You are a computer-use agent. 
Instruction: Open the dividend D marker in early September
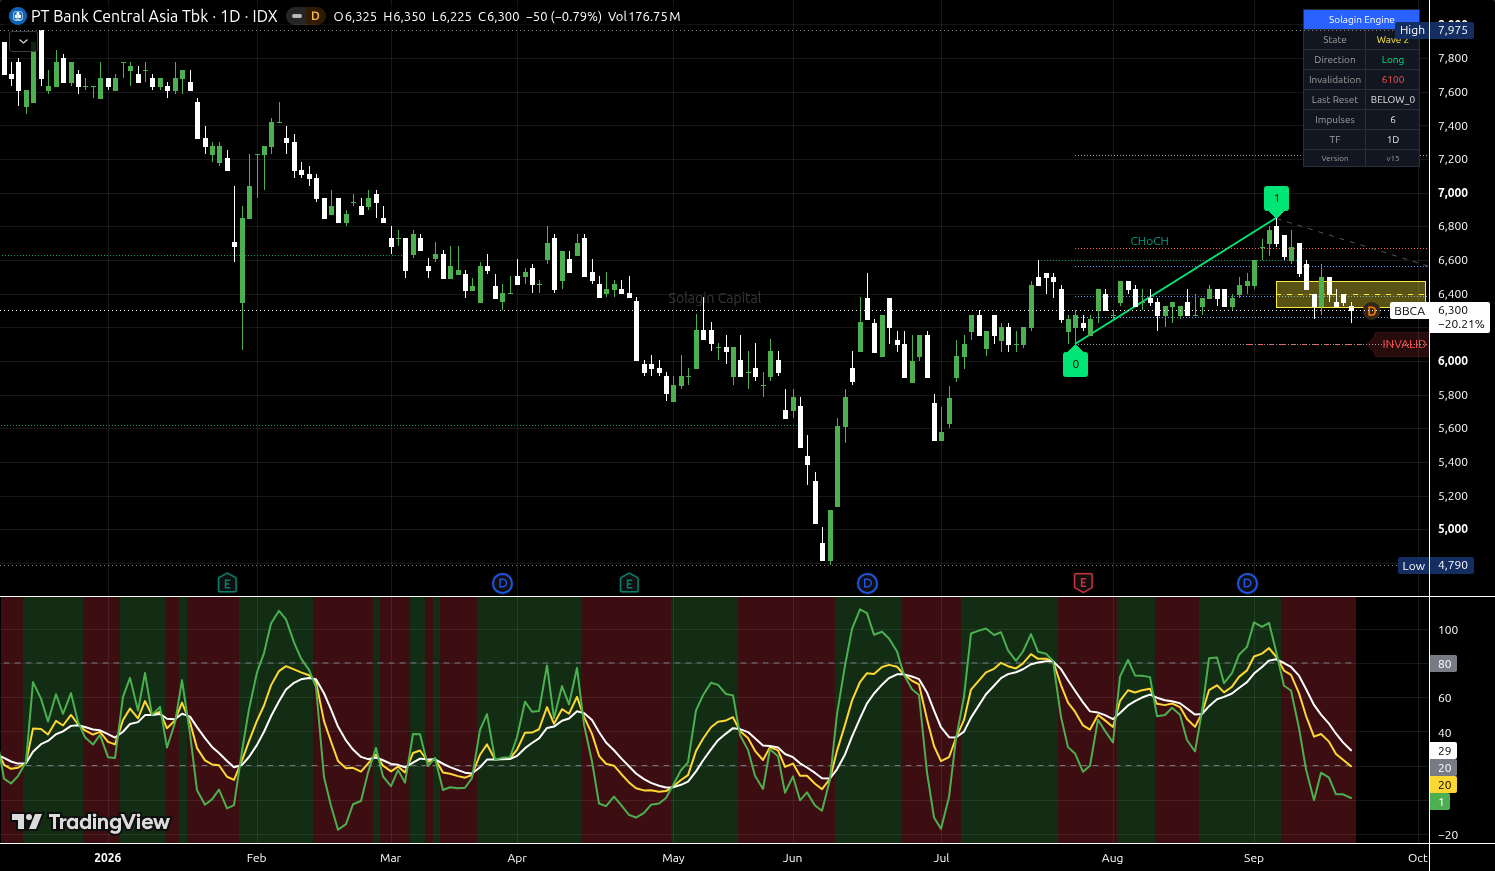1247,583
